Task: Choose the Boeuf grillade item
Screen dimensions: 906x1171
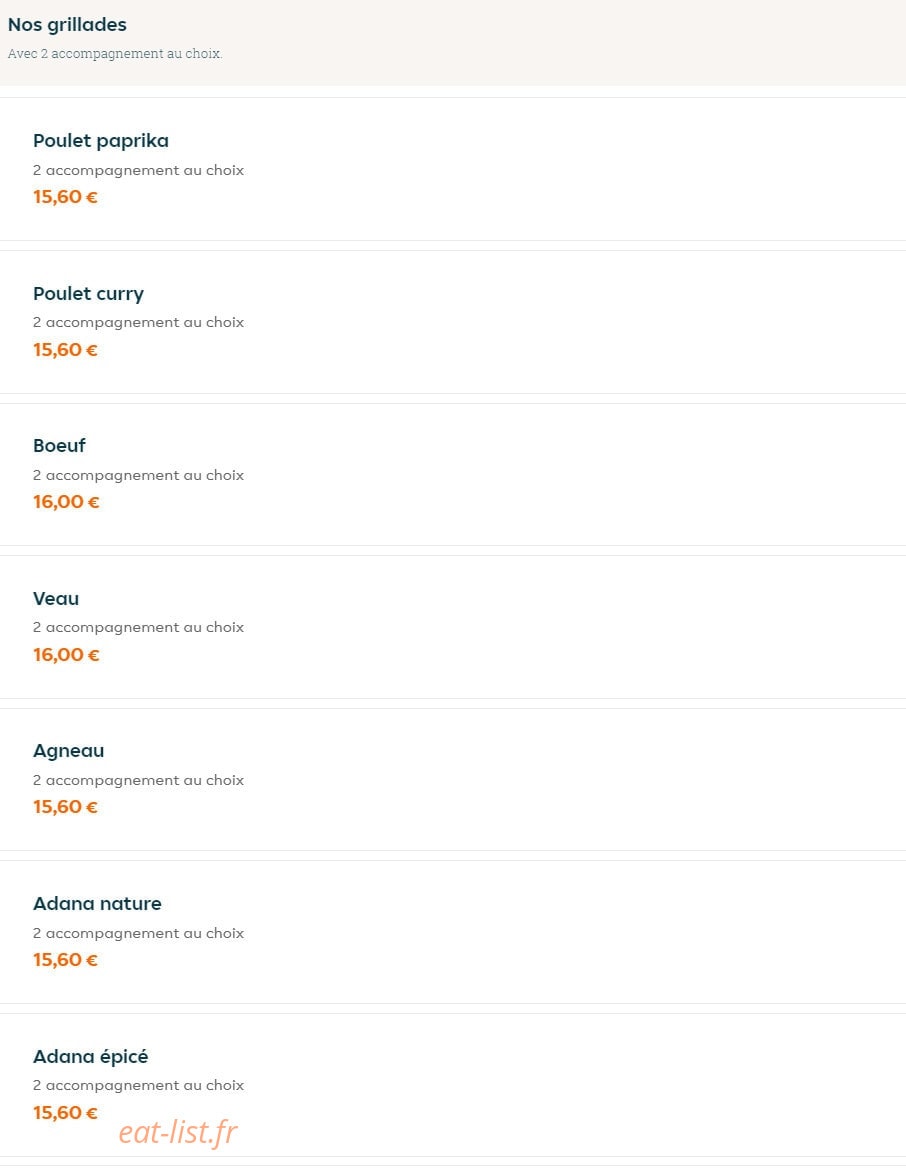Action: click(59, 446)
